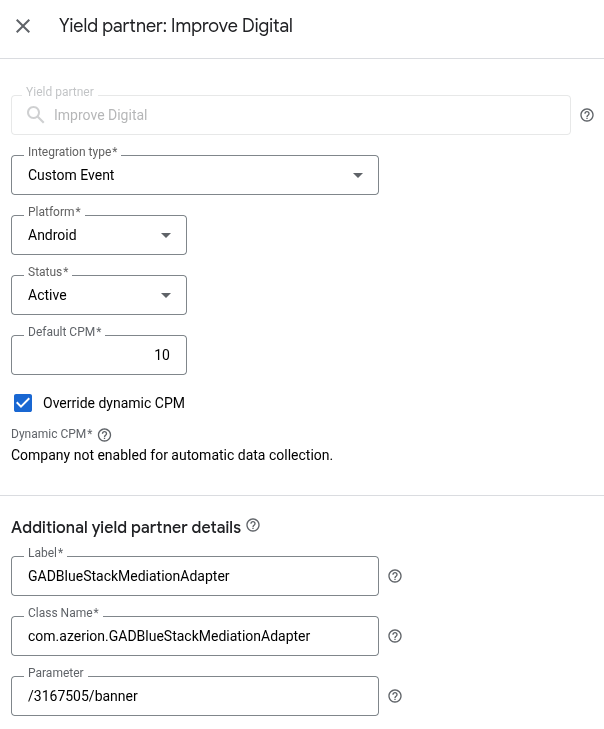Open help icon beside the Label field

coord(395,576)
